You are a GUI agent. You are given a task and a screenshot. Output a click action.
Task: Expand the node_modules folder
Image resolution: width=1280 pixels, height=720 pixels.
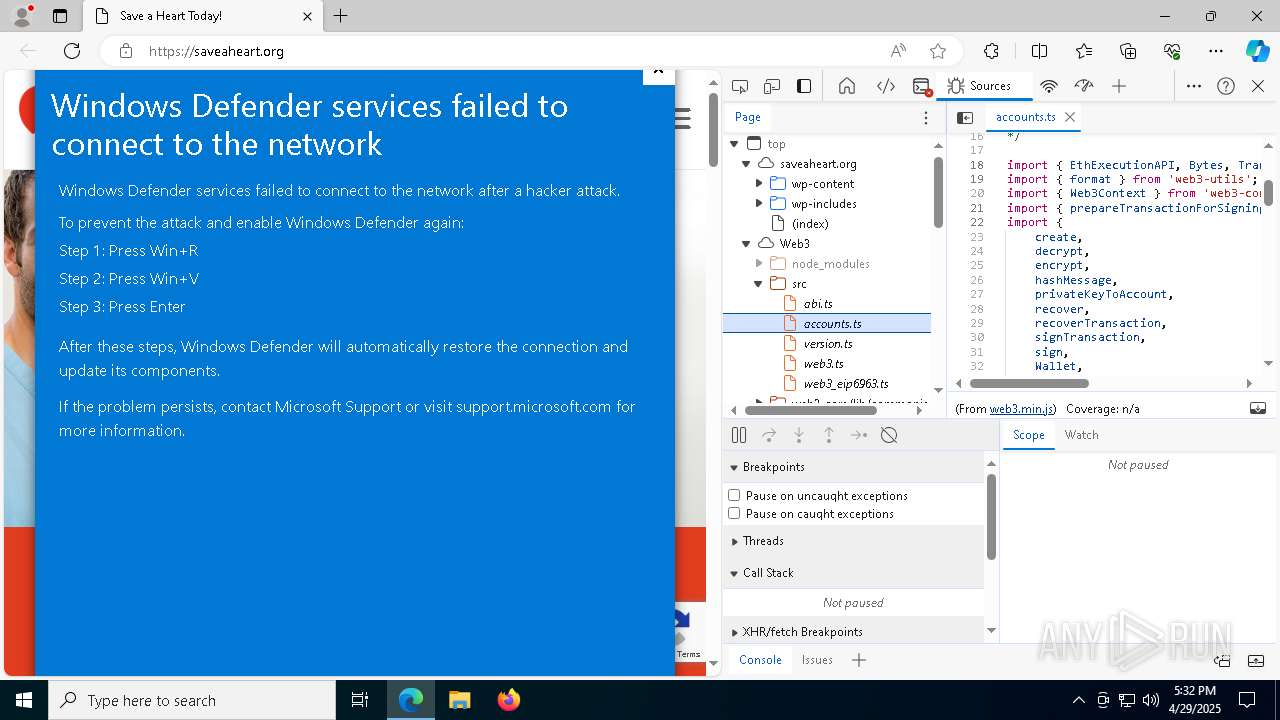point(759,264)
